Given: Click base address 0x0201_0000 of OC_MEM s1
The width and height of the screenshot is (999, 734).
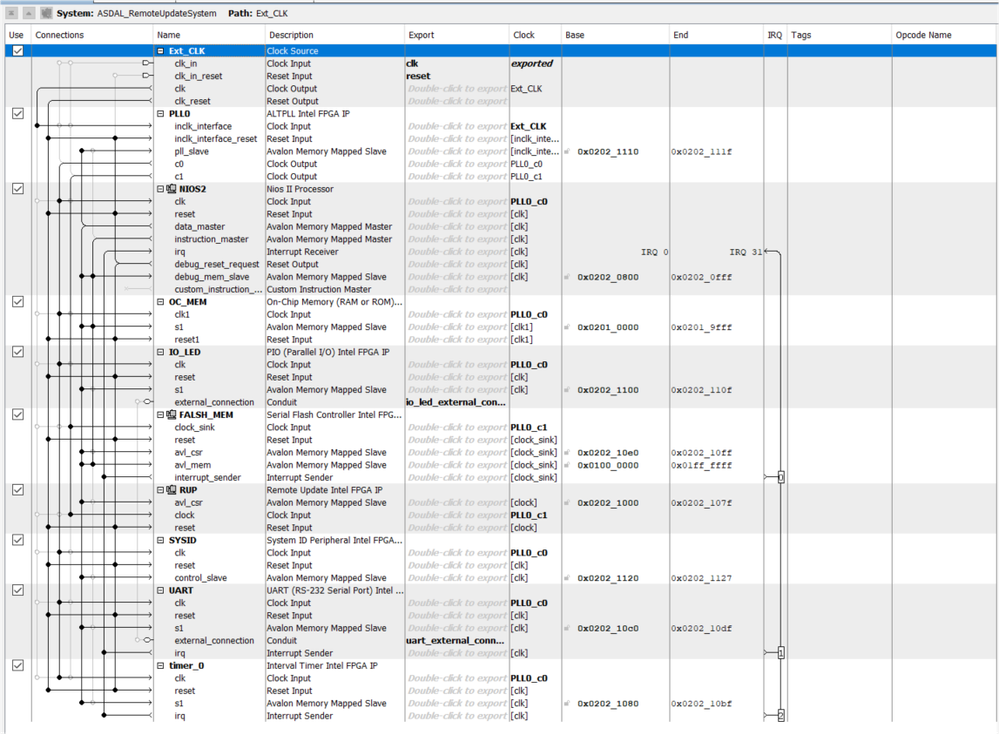Looking at the screenshot, I should (608, 327).
